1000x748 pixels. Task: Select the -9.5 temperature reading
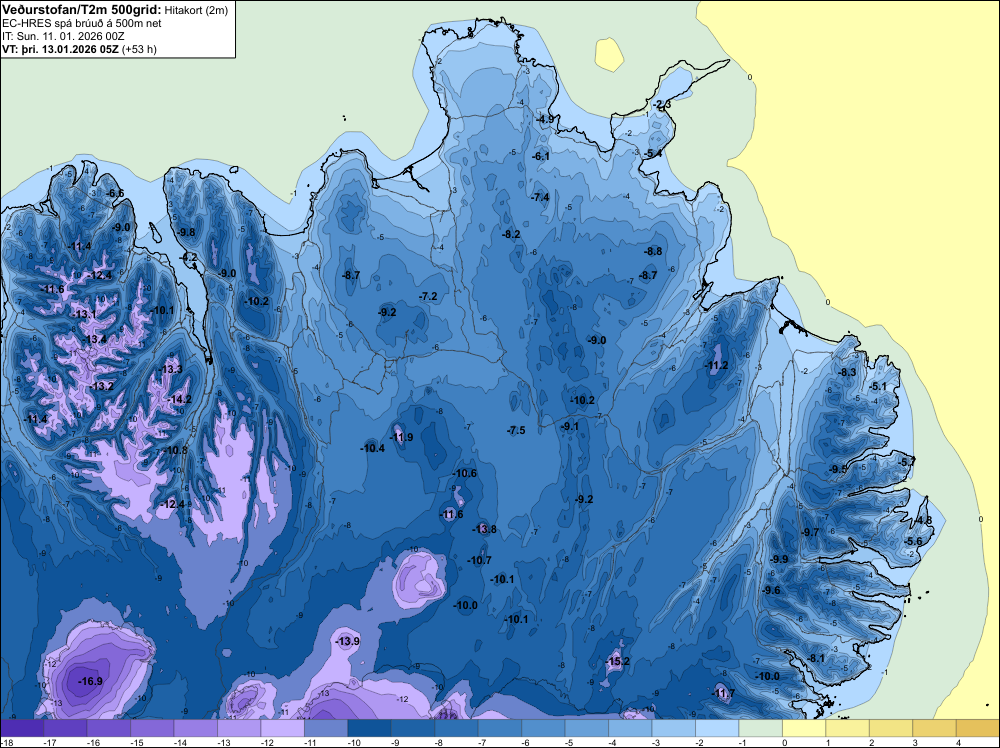coord(839,469)
